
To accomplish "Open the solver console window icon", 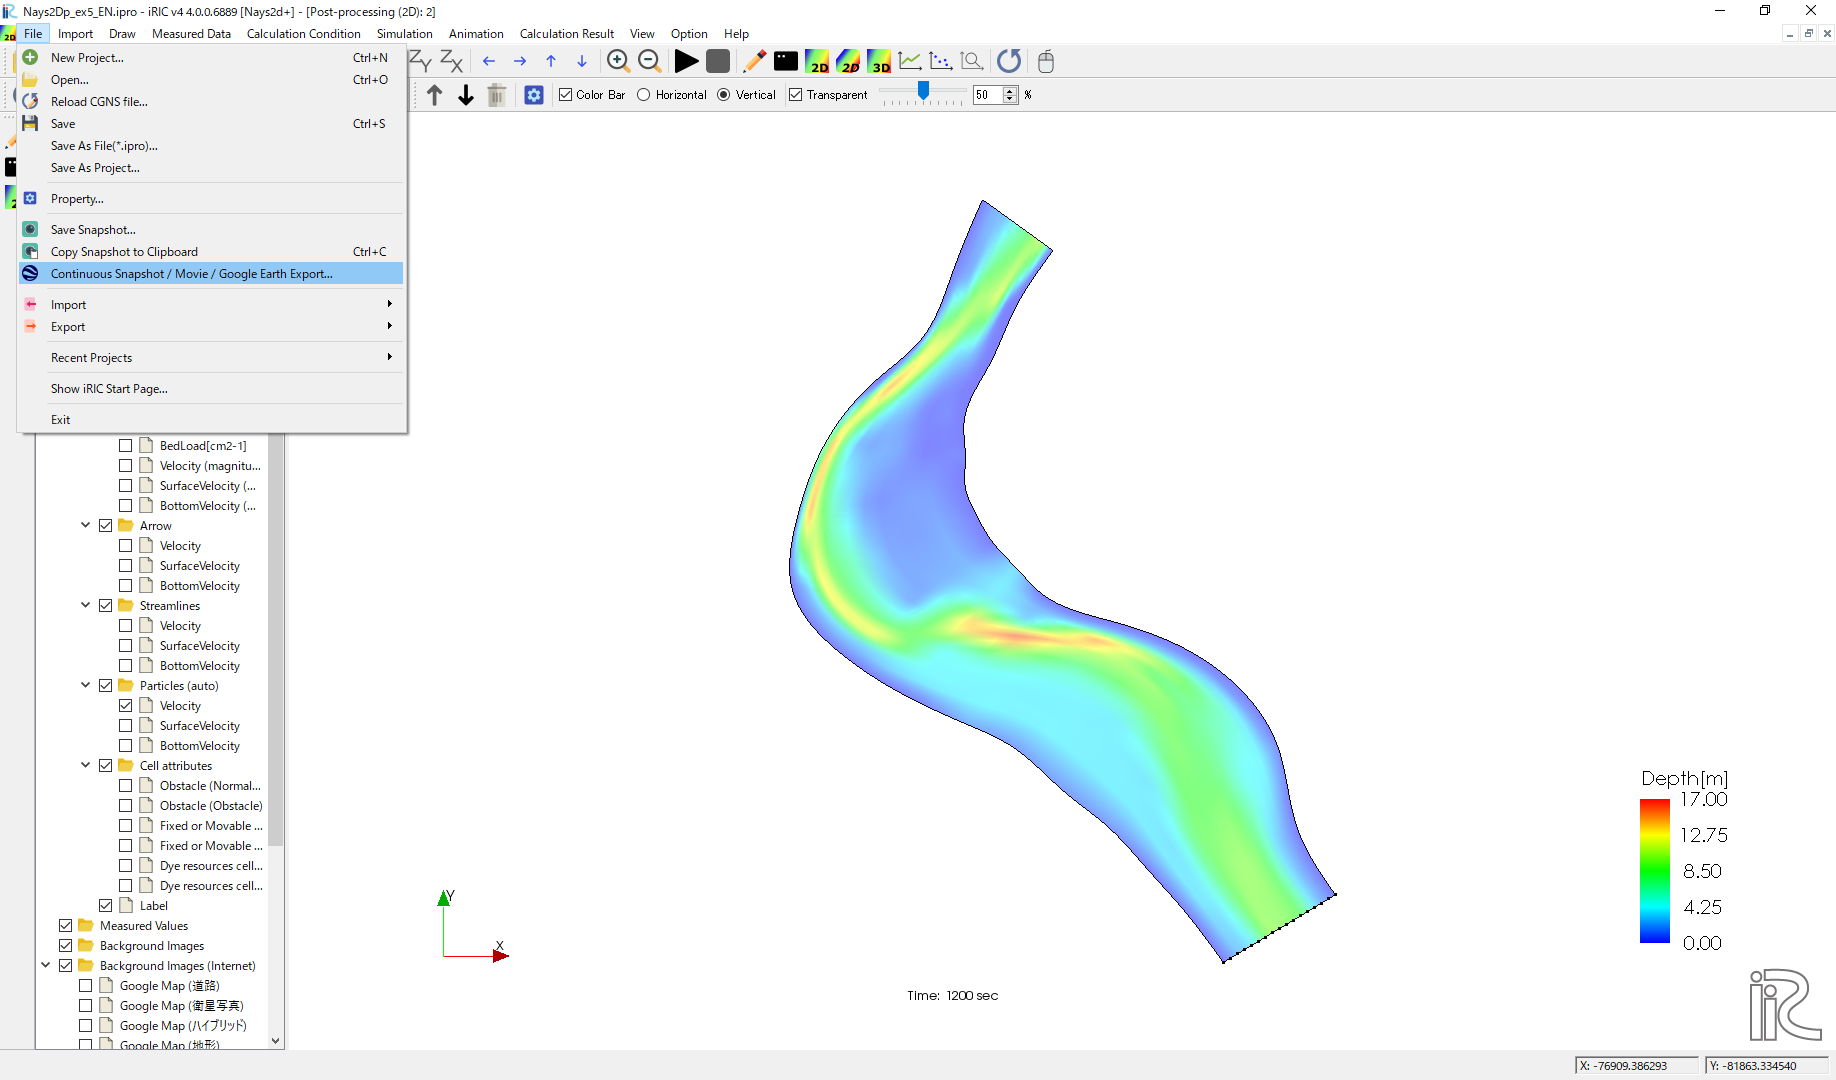I will tap(786, 61).
